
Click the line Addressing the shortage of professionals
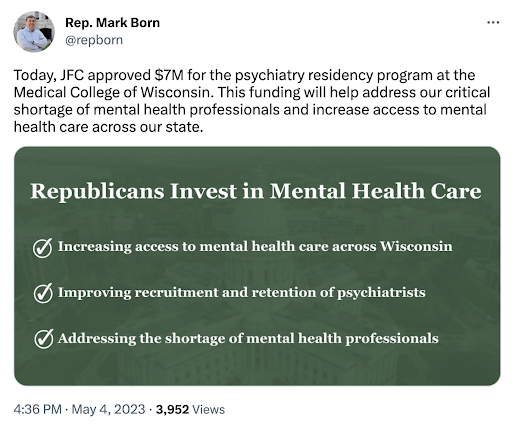click(x=248, y=338)
